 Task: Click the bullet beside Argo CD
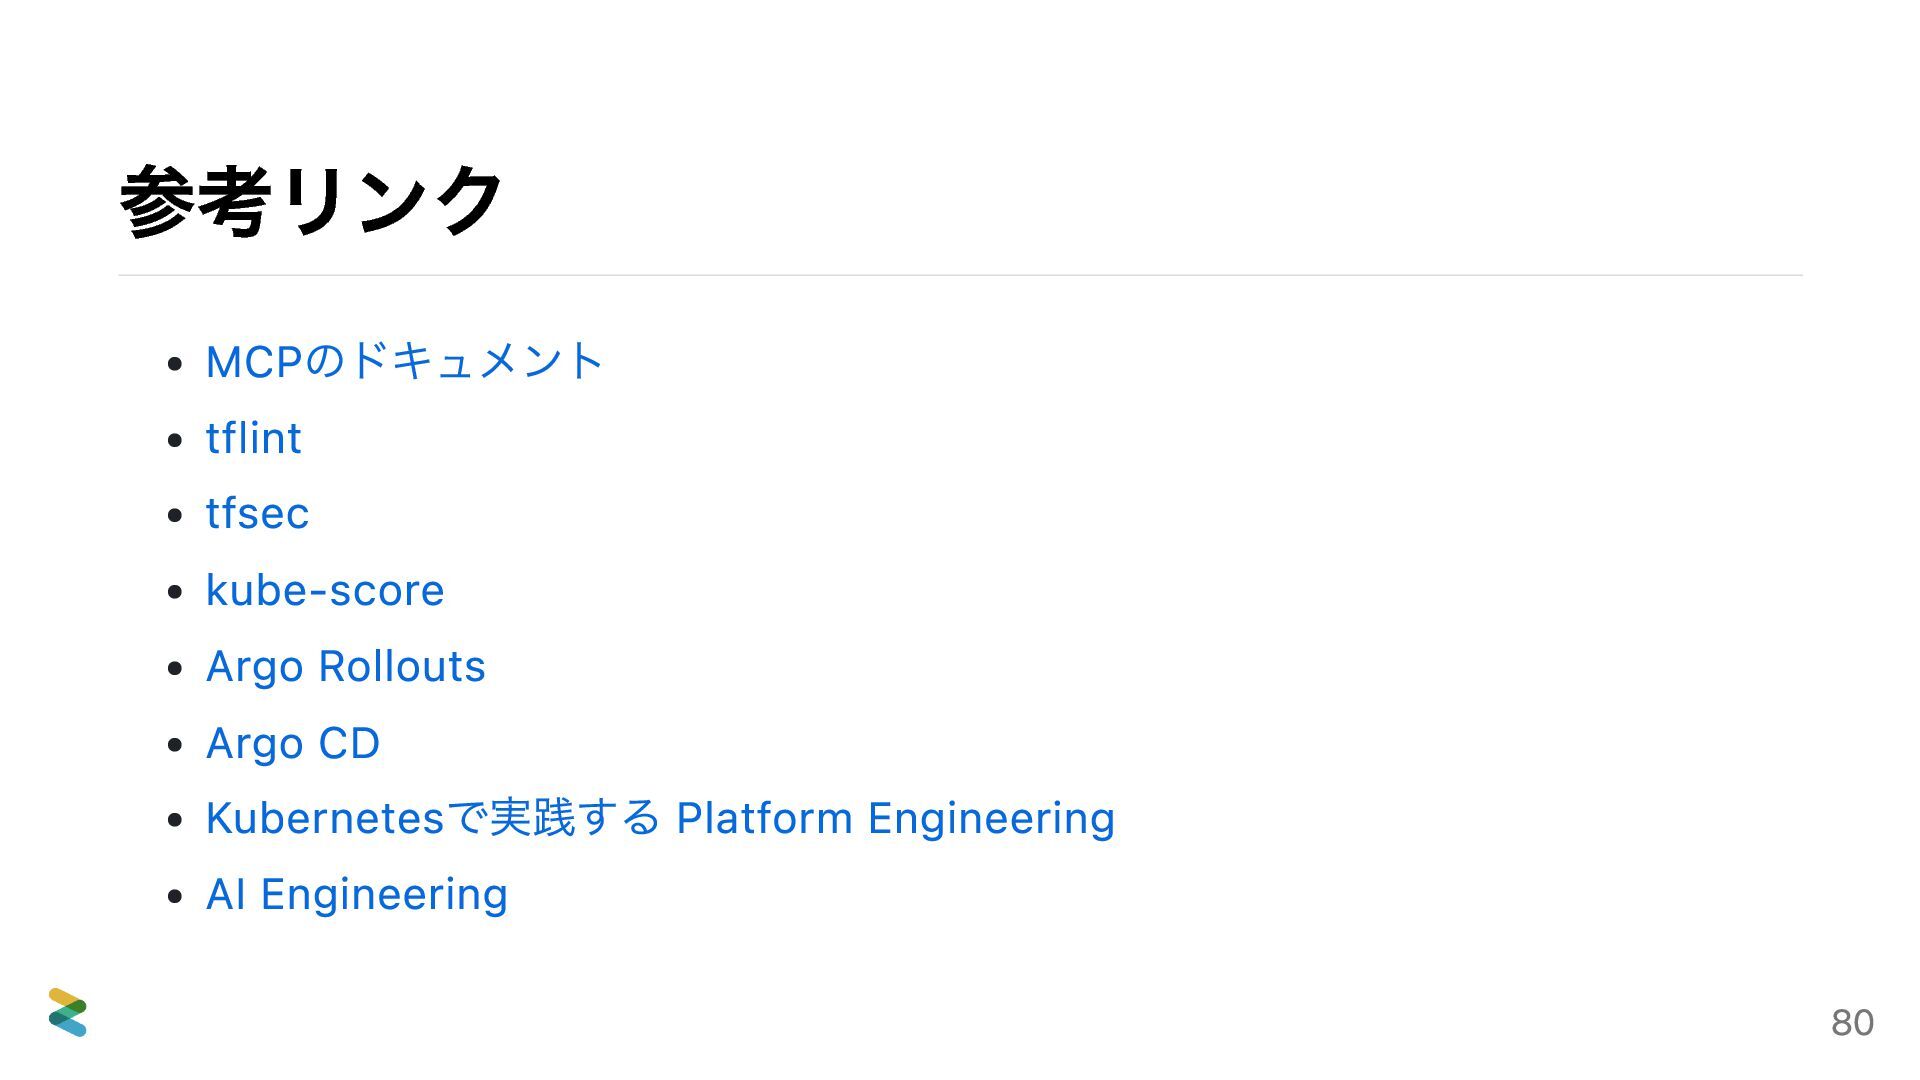[x=176, y=744]
